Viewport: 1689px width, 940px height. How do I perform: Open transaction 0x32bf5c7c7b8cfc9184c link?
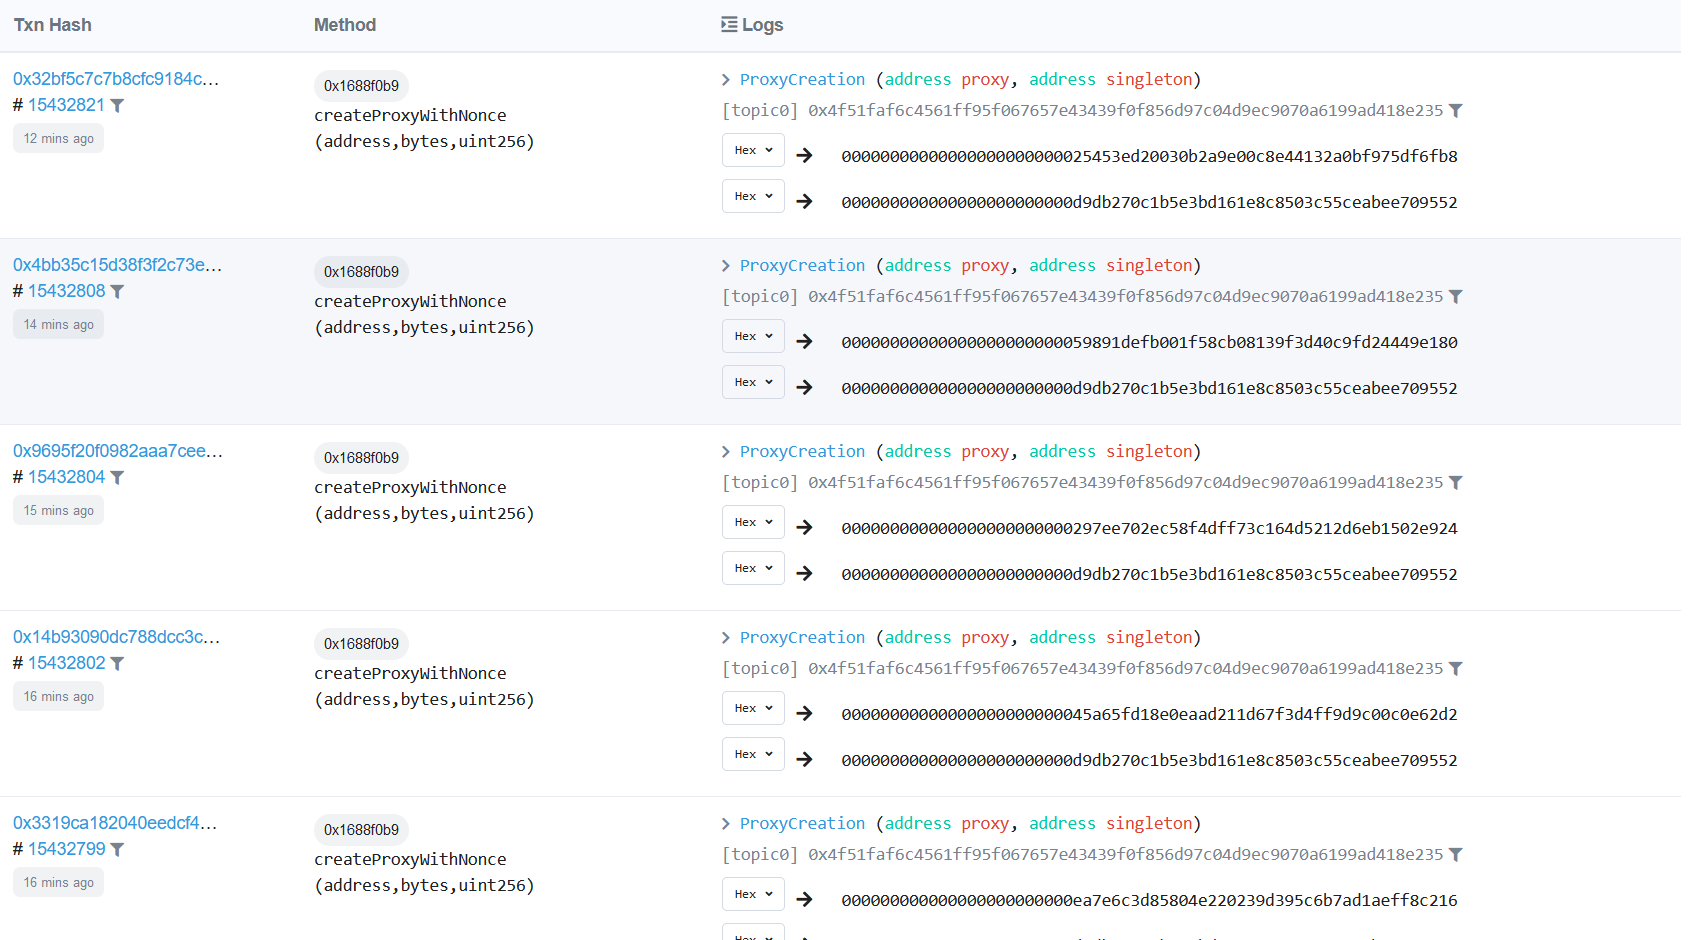pyautogui.click(x=115, y=79)
